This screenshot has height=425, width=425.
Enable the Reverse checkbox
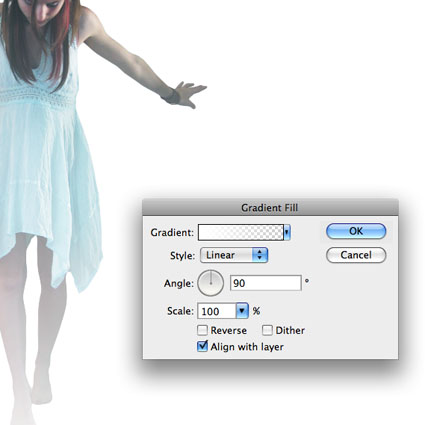[202, 330]
